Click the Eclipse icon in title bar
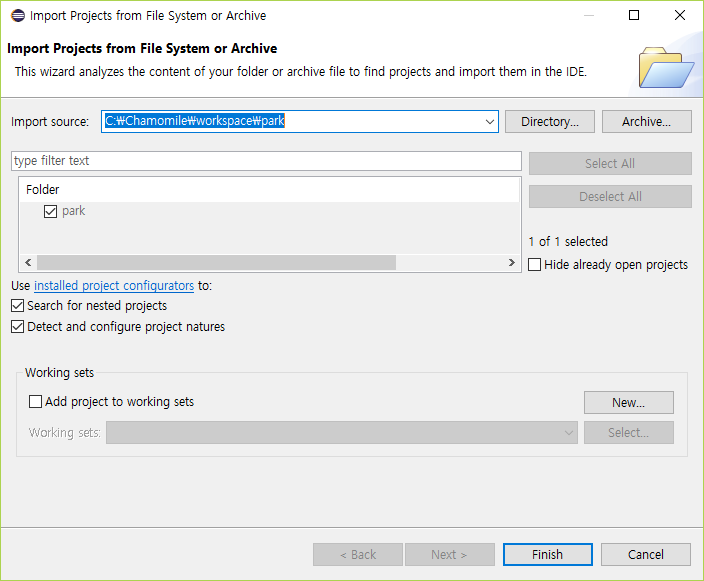704x581 pixels. [16, 16]
